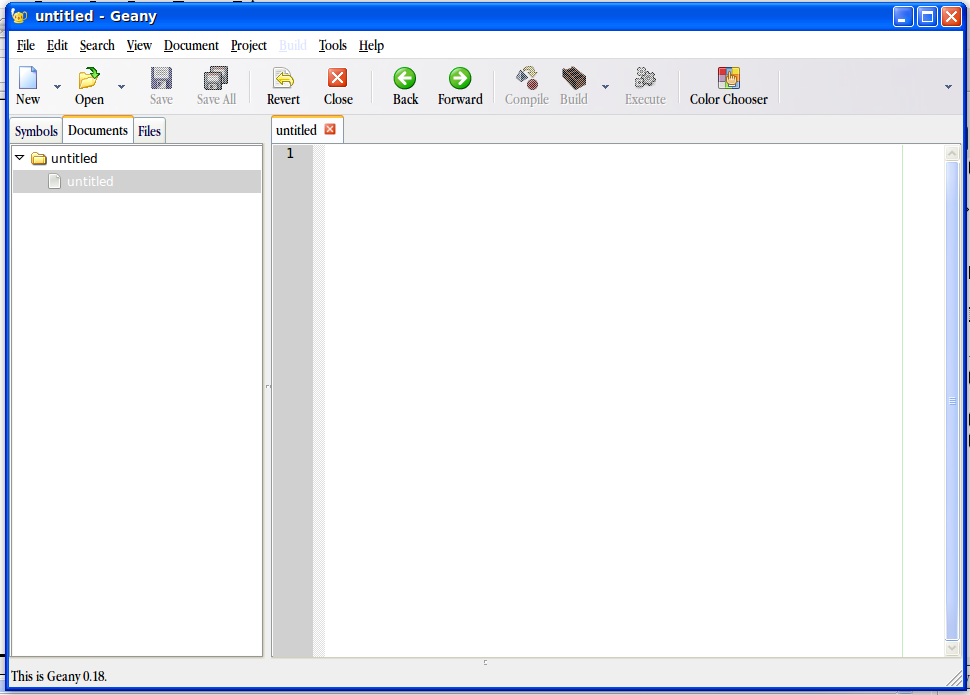The width and height of the screenshot is (970, 695).
Task: Open the toolbar overflow arrow at far right
Action: [x=948, y=87]
